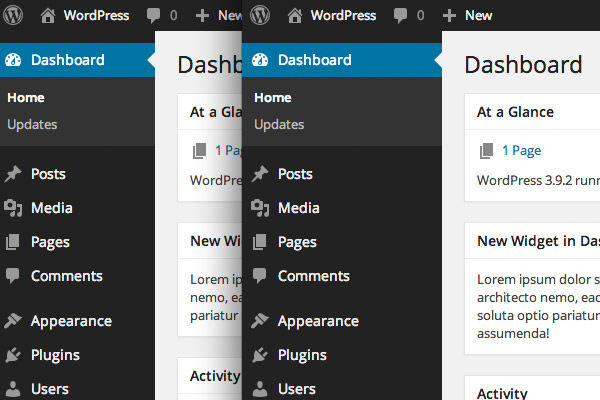Select the Pages icon in right sidebar
This screenshot has width=600, height=400.
(x=259, y=242)
